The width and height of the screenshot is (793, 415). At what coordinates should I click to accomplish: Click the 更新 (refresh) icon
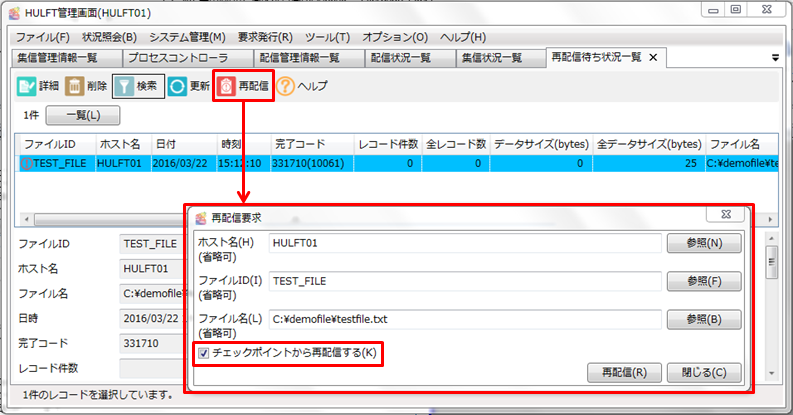click(177, 86)
